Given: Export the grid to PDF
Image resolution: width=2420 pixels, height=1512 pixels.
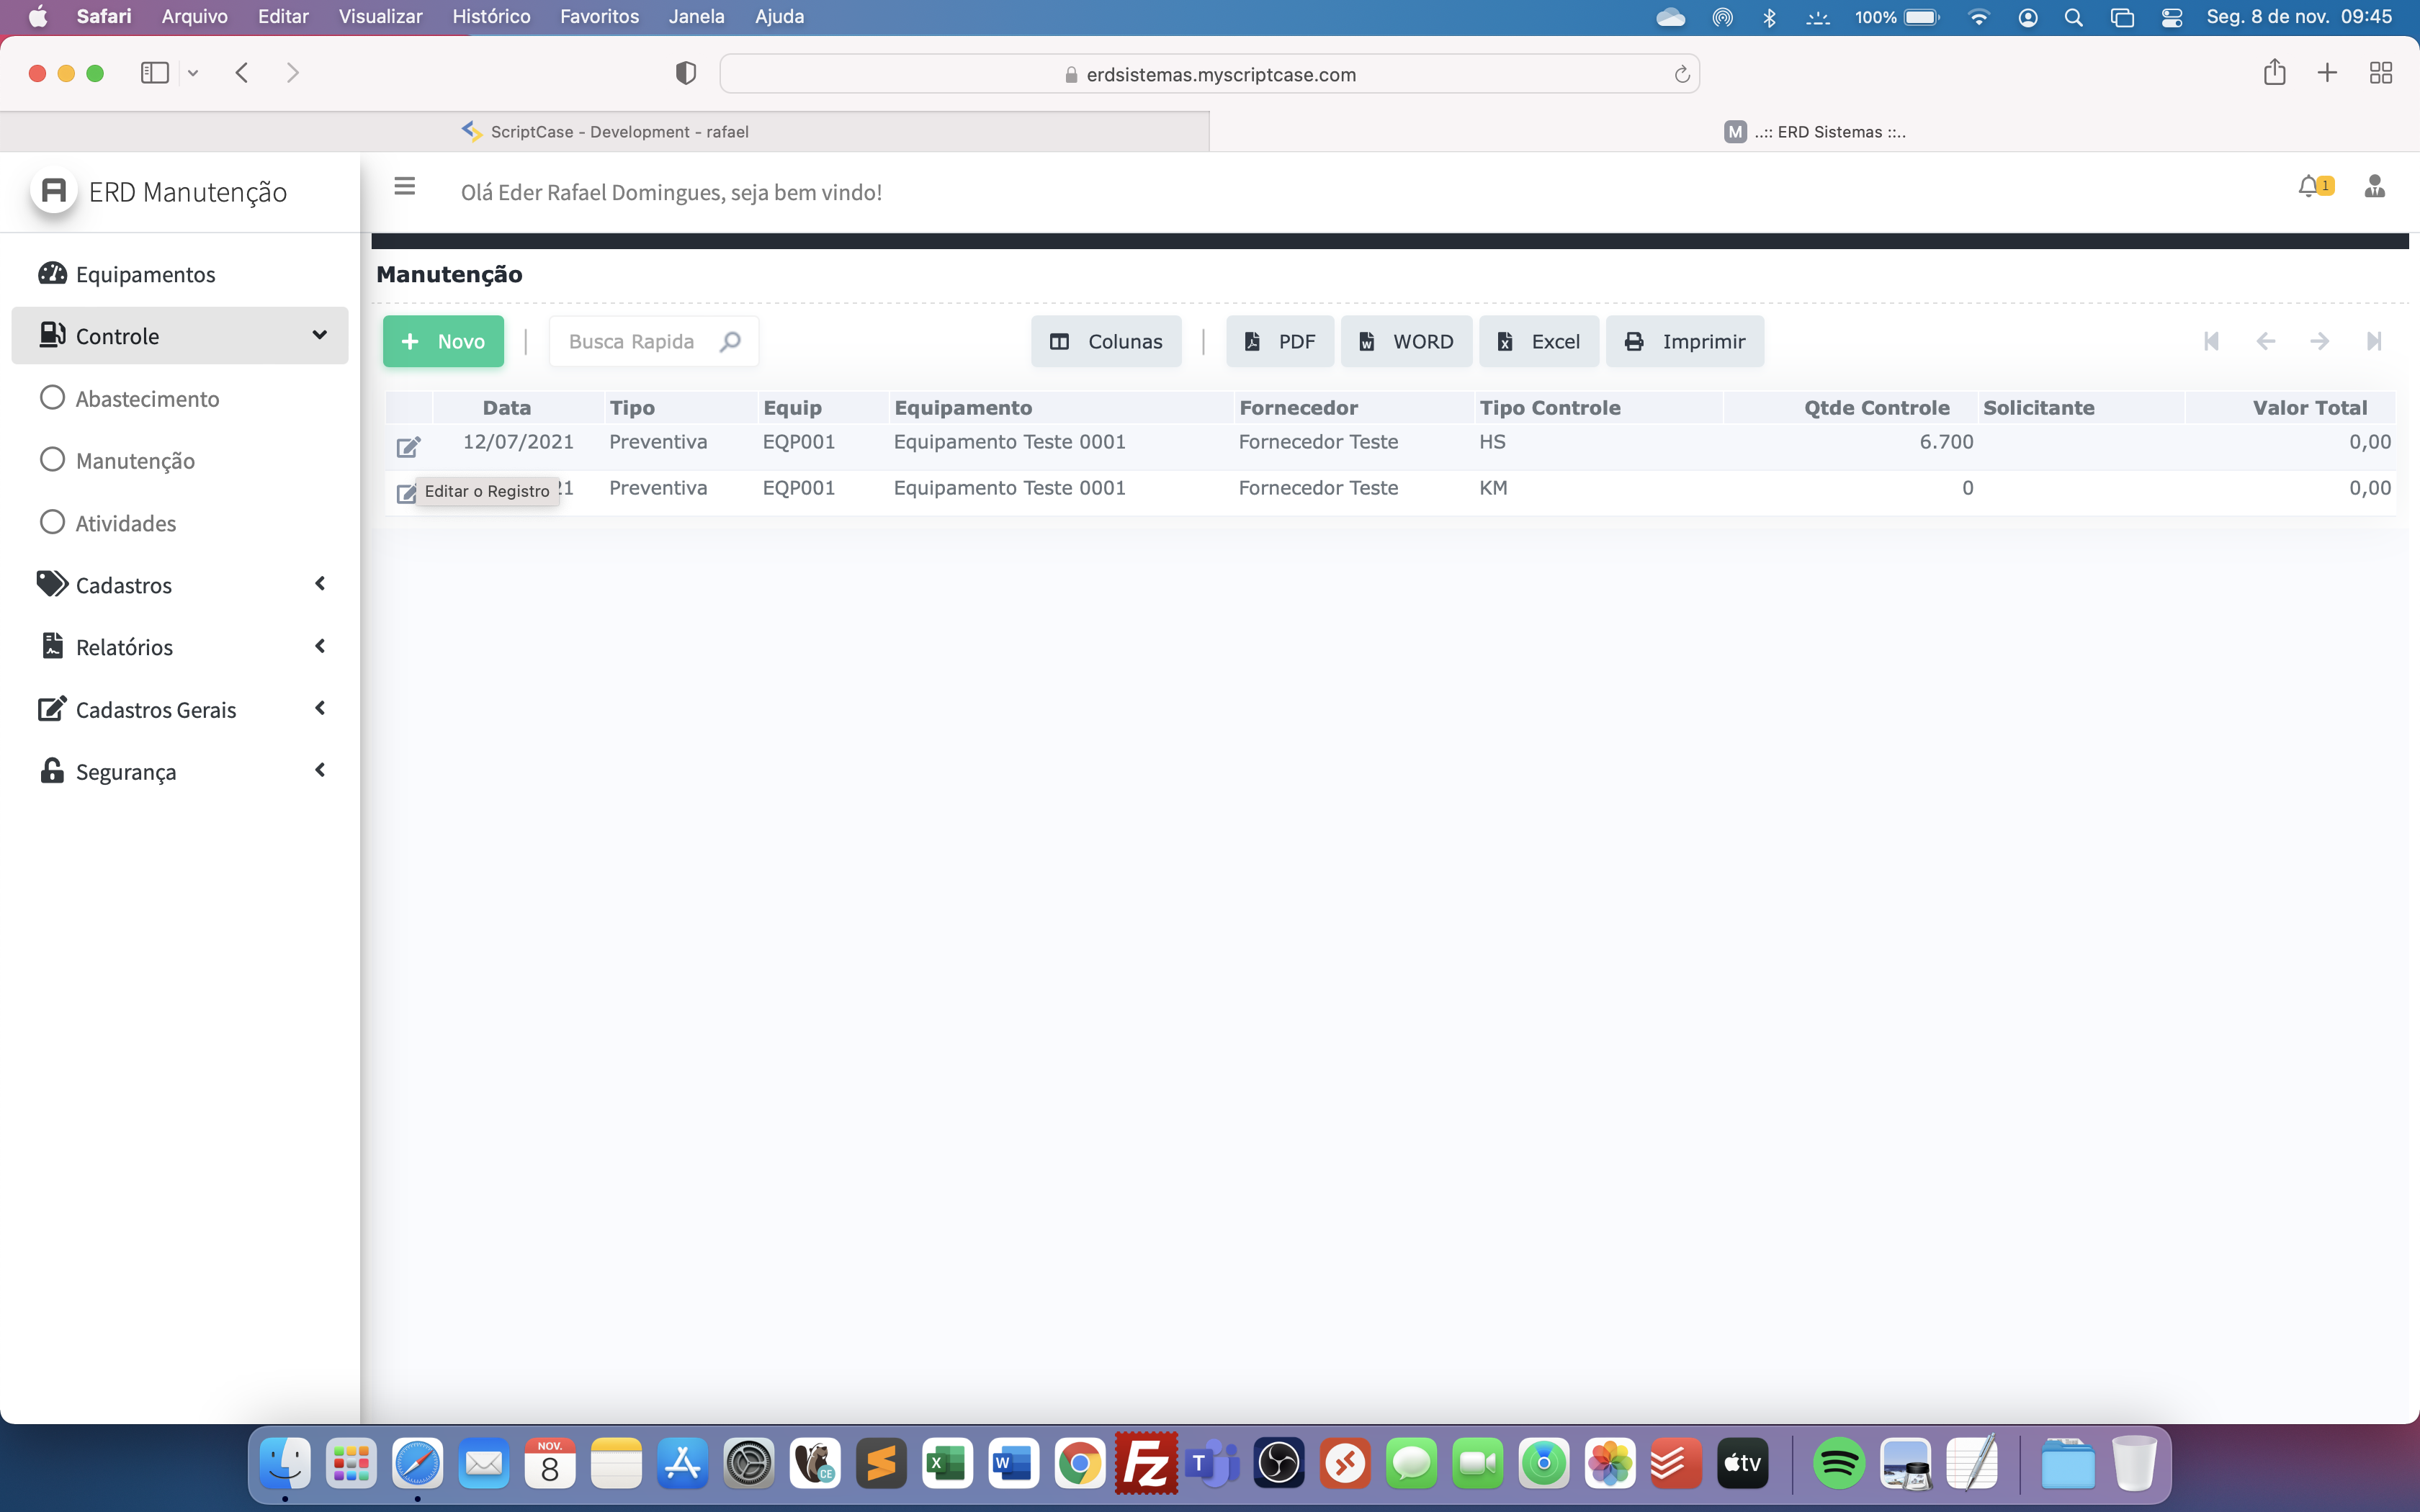Looking at the screenshot, I should click(x=1280, y=341).
